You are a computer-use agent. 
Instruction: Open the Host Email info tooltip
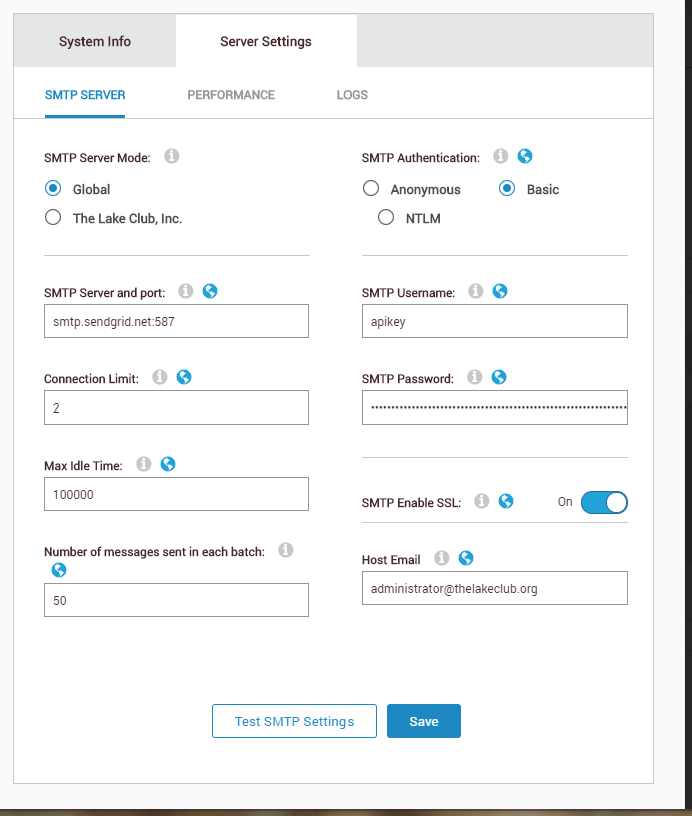click(x=441, y=558)
